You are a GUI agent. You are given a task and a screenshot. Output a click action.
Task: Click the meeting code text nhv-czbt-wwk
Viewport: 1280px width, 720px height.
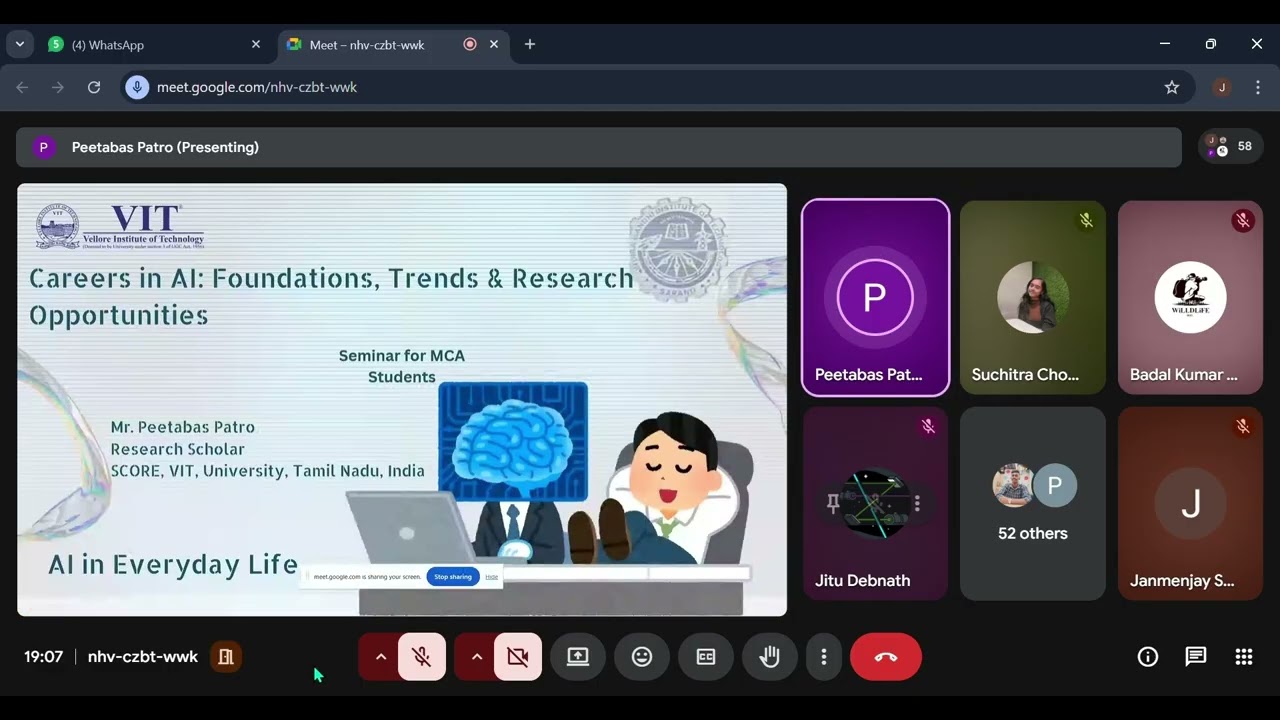[x=143, y=657]
